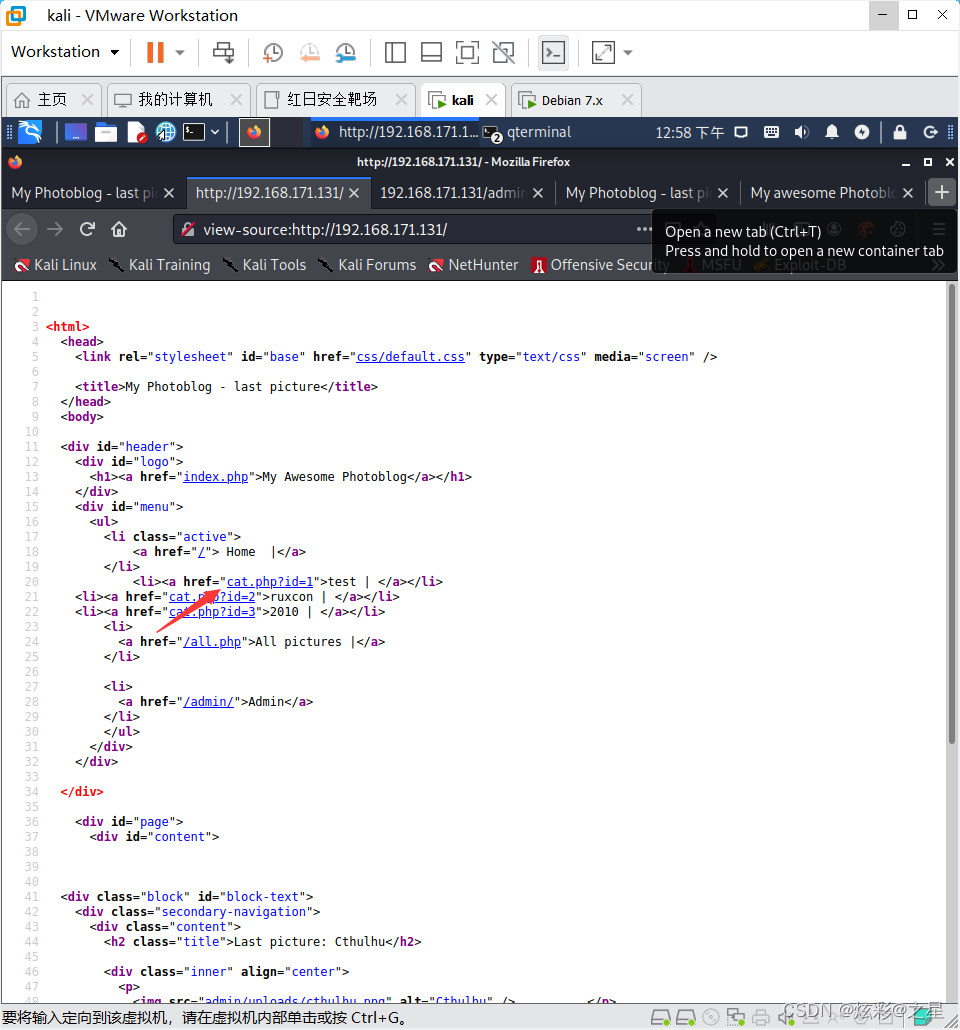Image resolution: width=960 pixels, height=1030 pixels.
Task: Open the Workstation dropdown menu
Action: [65, 52]
